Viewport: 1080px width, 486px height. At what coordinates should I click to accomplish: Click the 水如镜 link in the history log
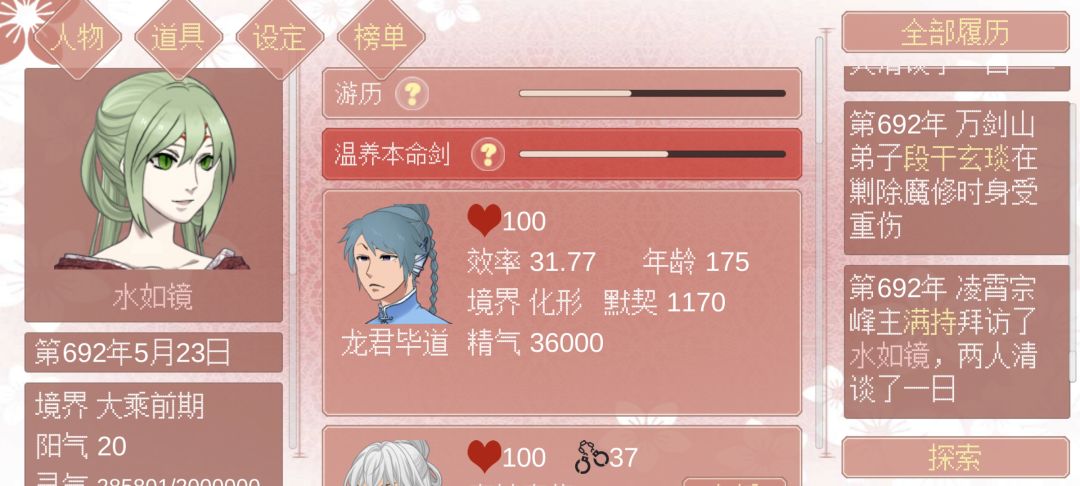[x=889, y=357]
